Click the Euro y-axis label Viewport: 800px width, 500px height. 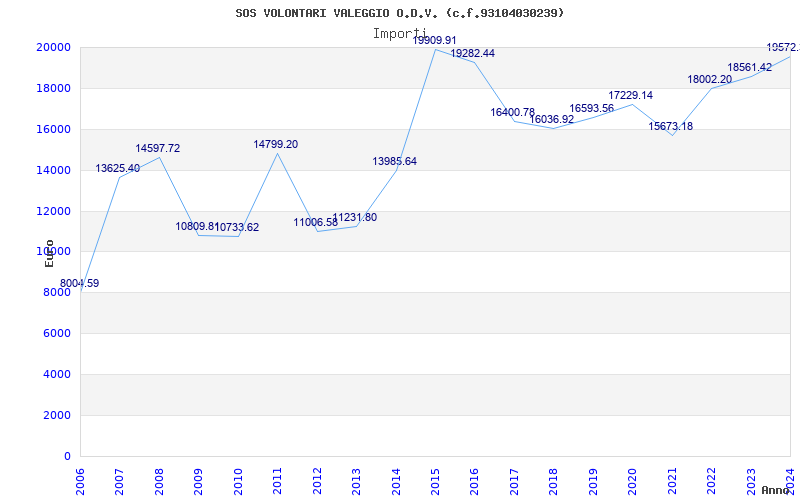(49, 253)
